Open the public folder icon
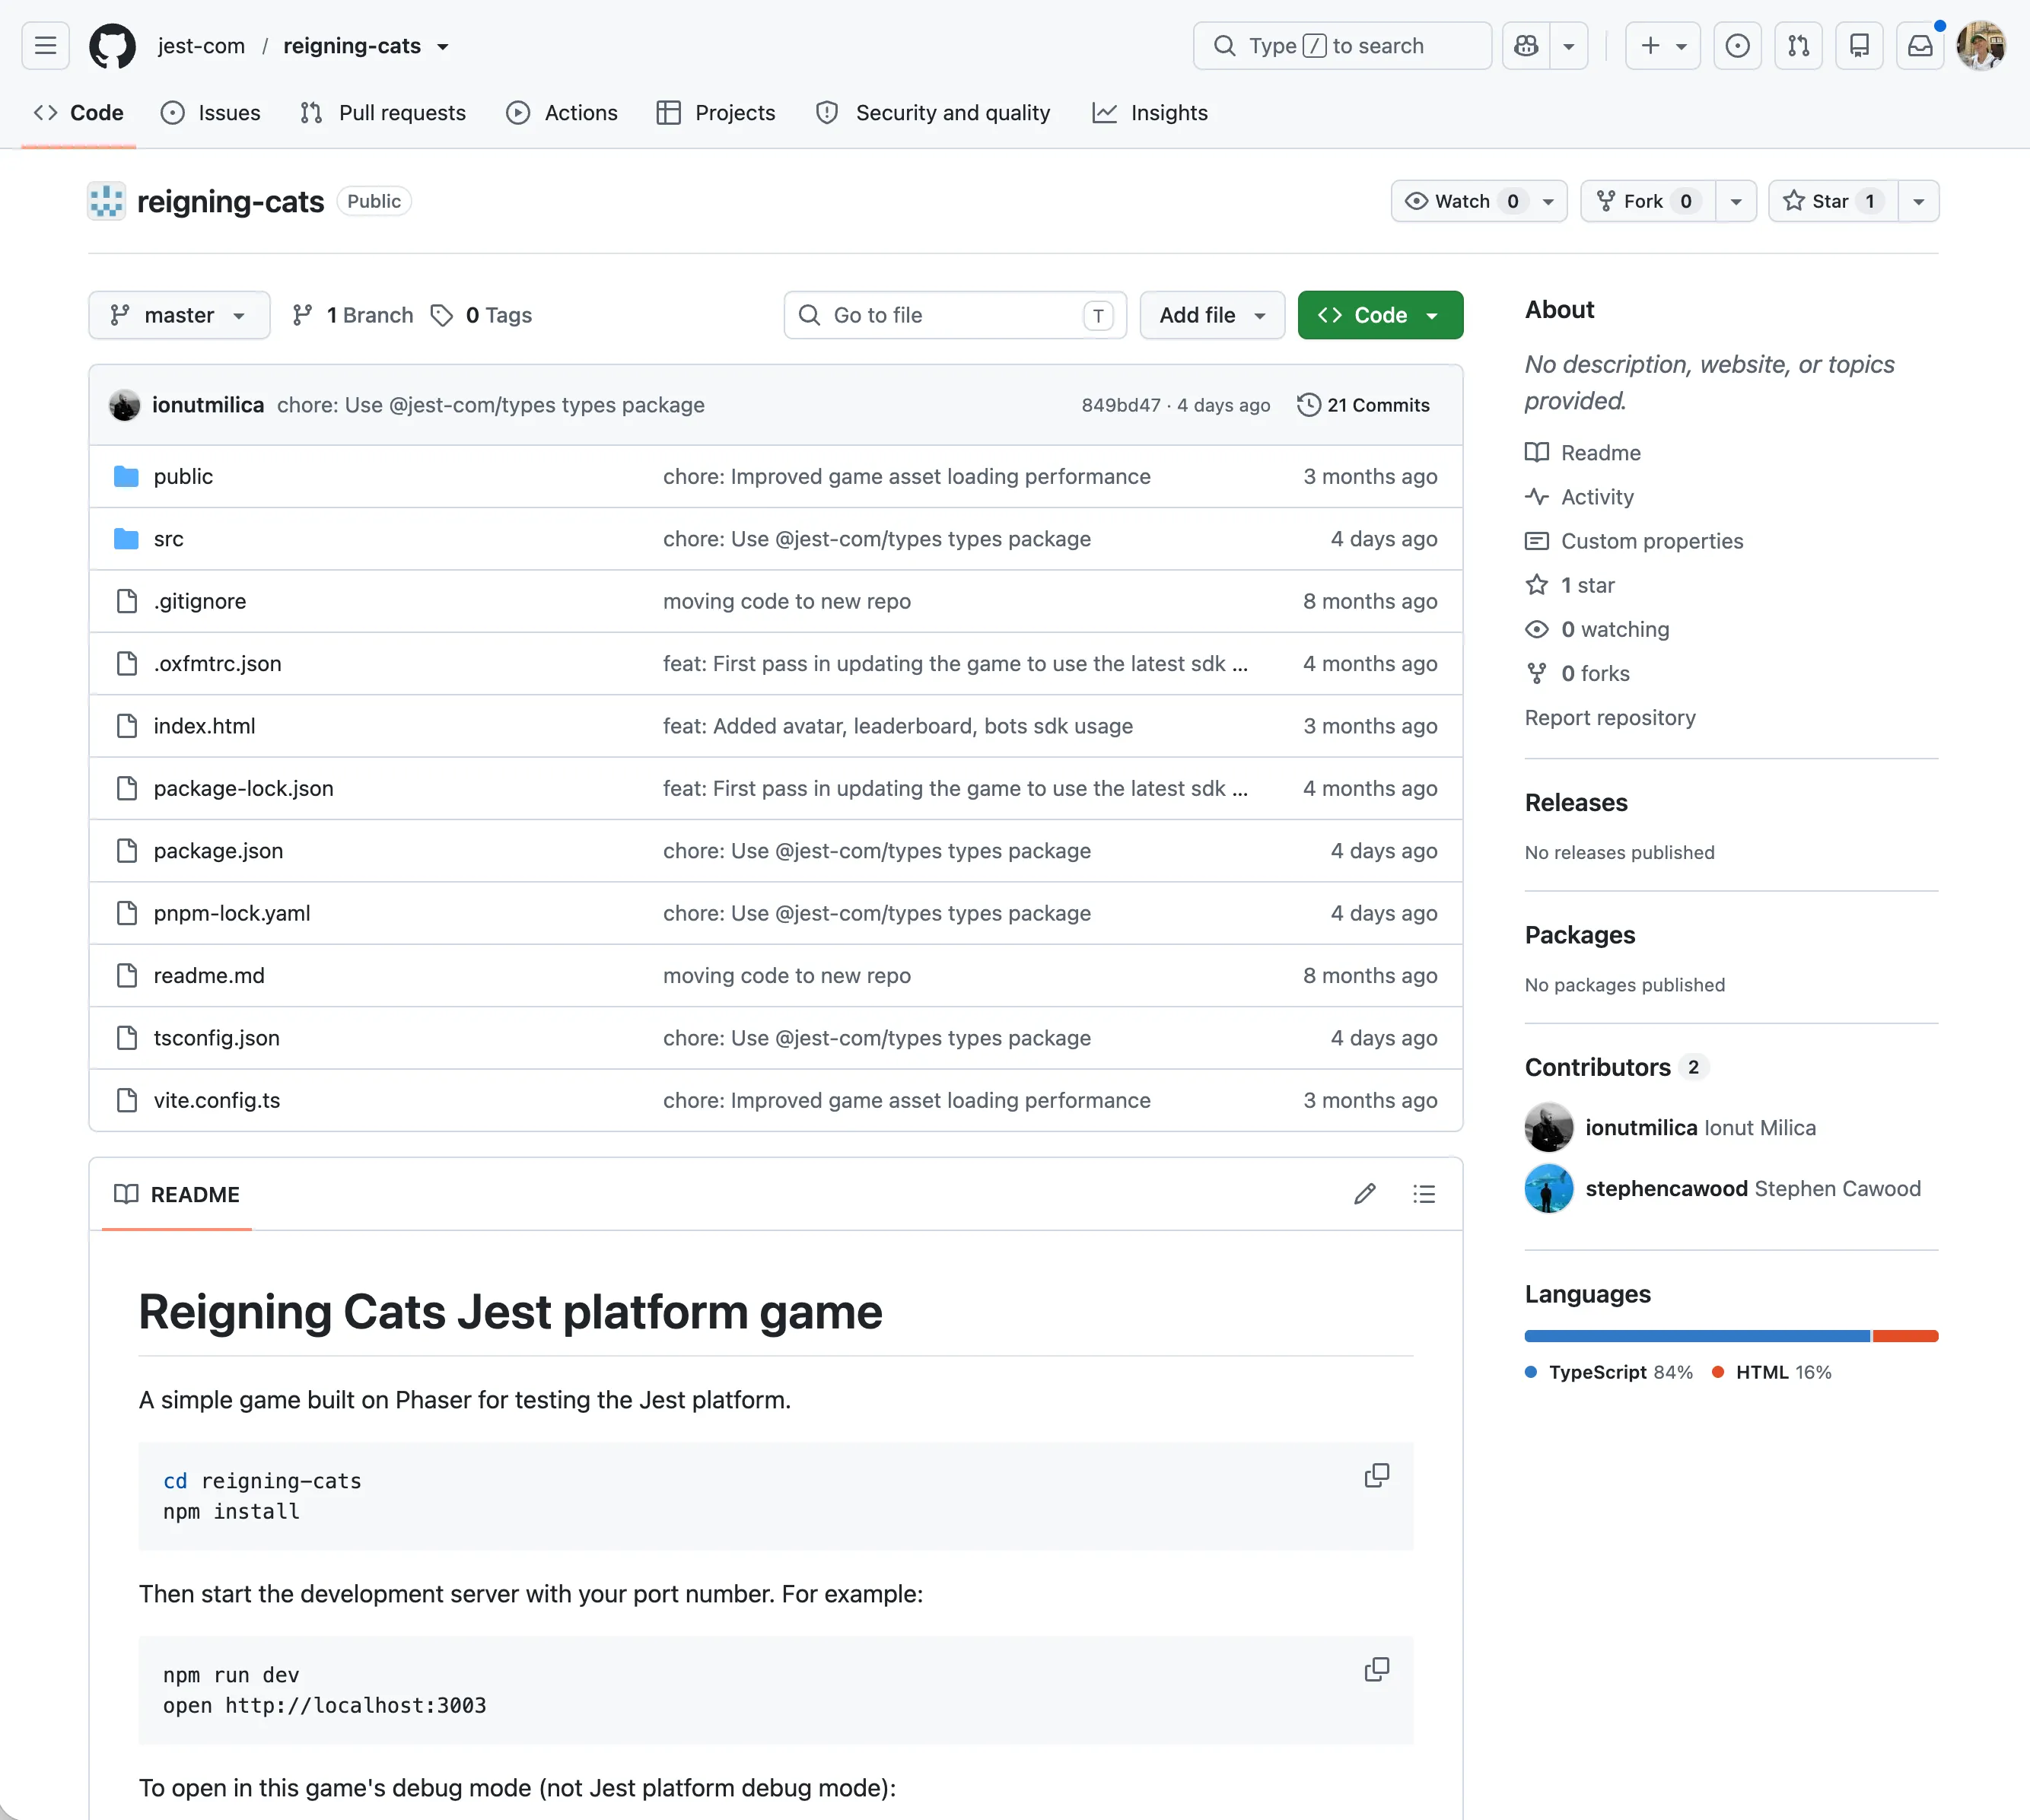This screenshot has width=2030, height=1820. click(126, 476)
